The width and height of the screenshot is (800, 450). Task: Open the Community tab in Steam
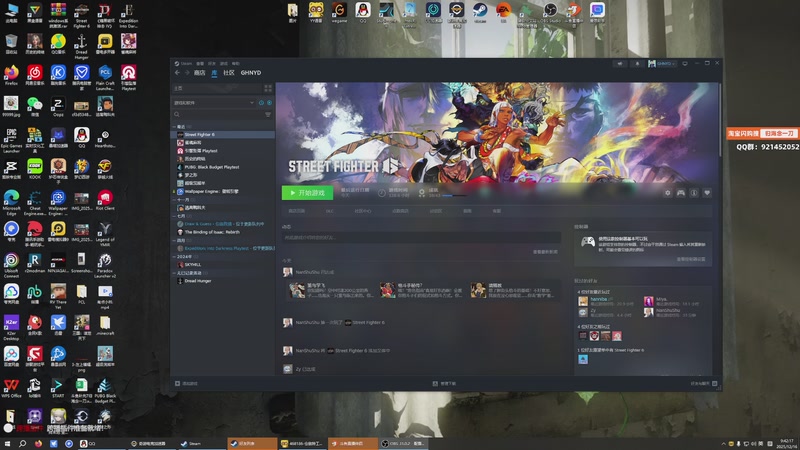pos(229,73)
